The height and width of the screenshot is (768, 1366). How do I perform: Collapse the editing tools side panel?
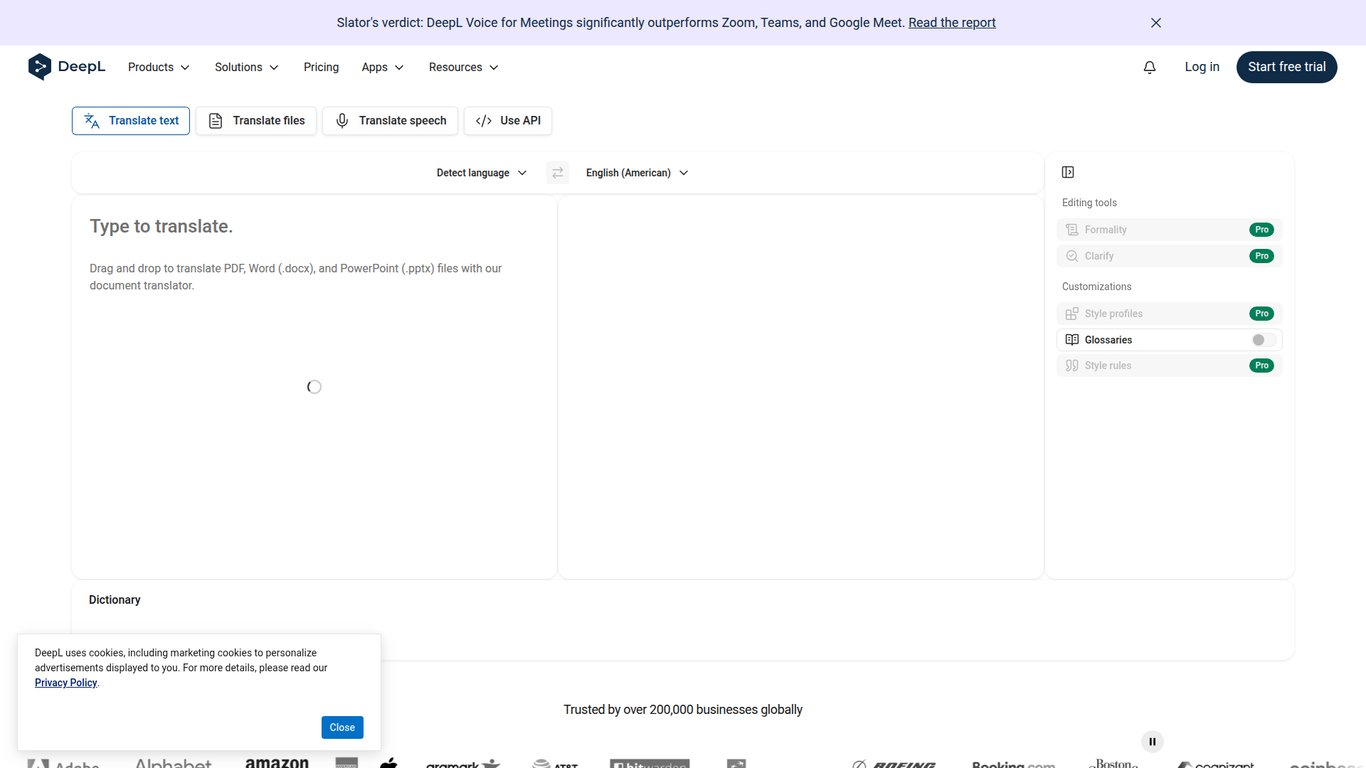[x=1068, y=172]
